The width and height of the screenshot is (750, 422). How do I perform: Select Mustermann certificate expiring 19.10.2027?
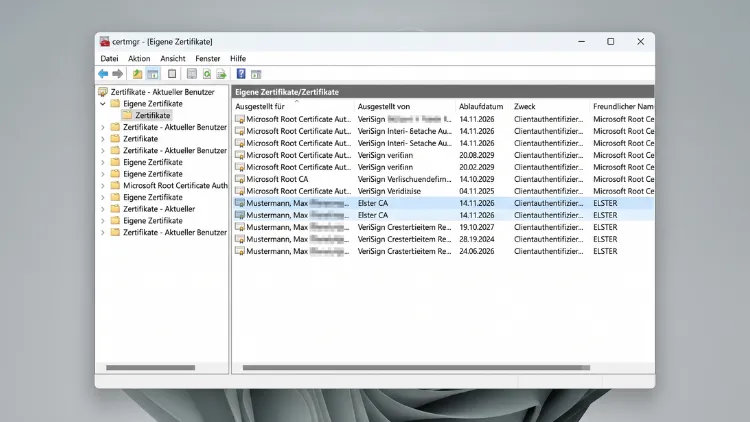pyautogui.click(x=443, y=227)
